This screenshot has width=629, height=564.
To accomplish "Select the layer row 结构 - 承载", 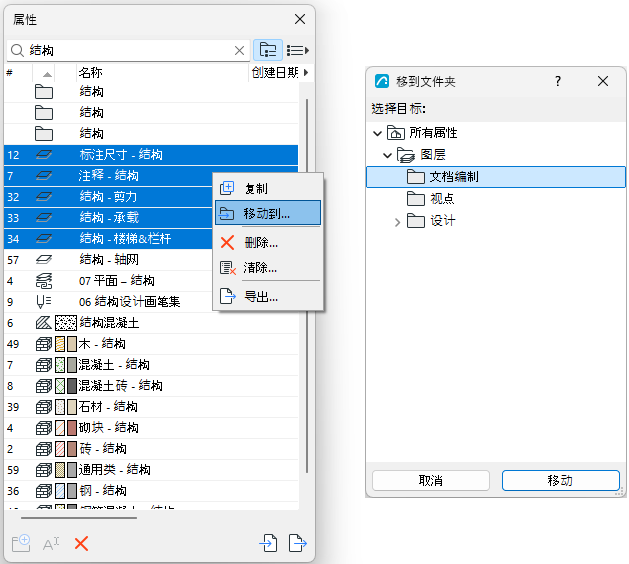I will [108, 218].
